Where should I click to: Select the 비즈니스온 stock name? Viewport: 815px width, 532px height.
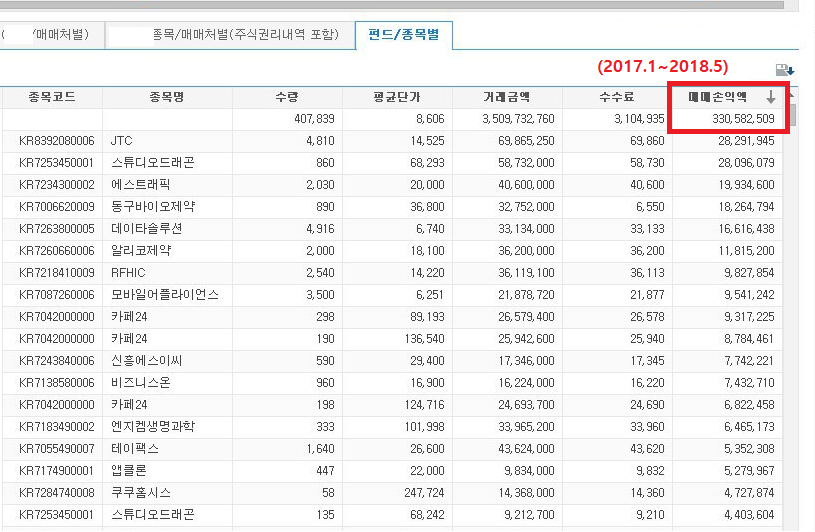click(x=140, y=382)
